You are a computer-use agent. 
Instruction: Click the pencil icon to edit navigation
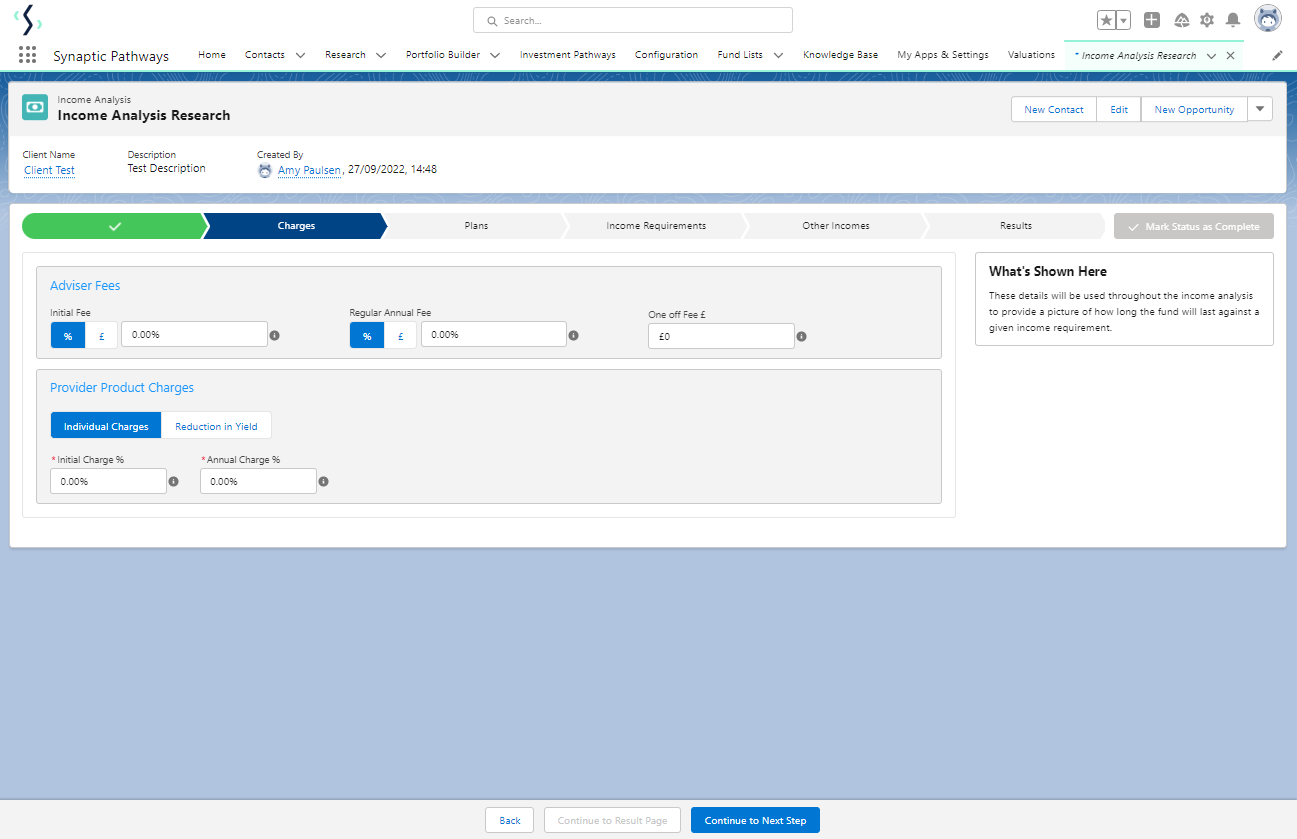(1277, 55)
